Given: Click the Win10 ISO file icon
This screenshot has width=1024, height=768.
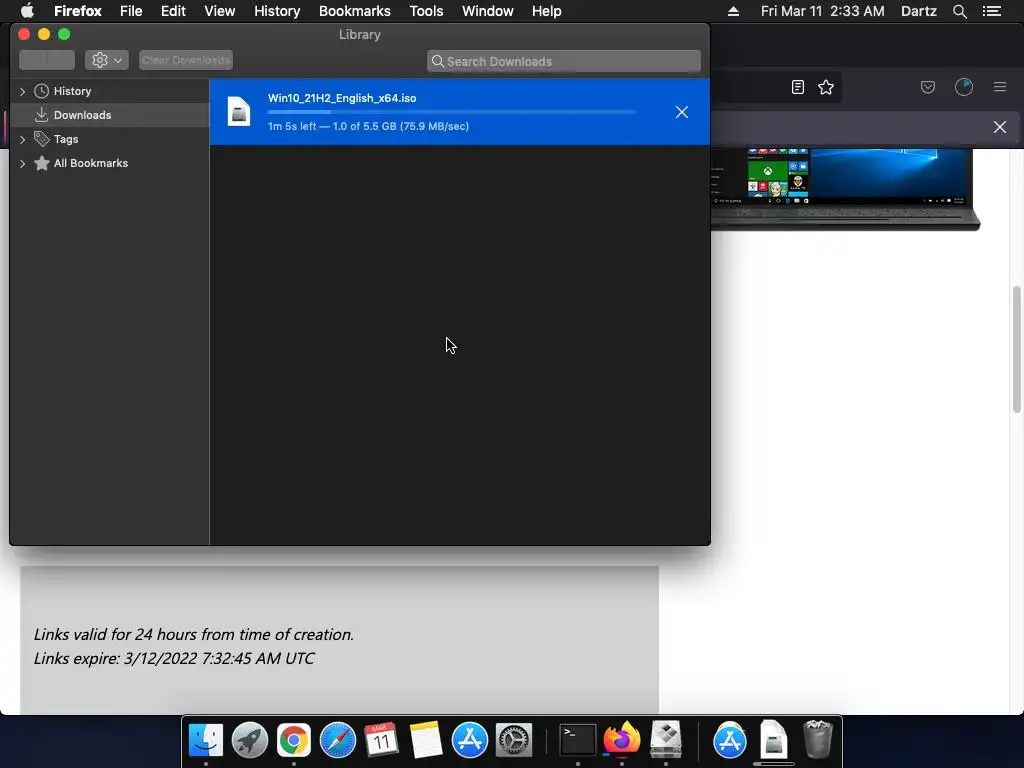Looking at the screenshot, I should pyautogui.click(x=239, y=111).
